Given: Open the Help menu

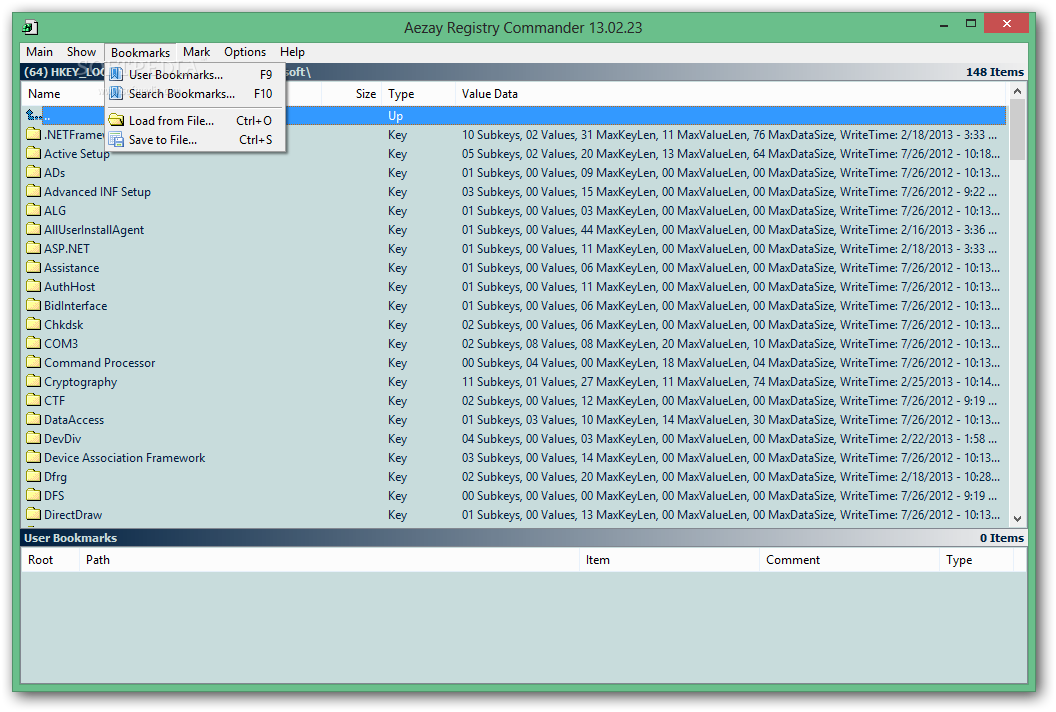Looking at the screenshot, I should [x=292, y=52].
